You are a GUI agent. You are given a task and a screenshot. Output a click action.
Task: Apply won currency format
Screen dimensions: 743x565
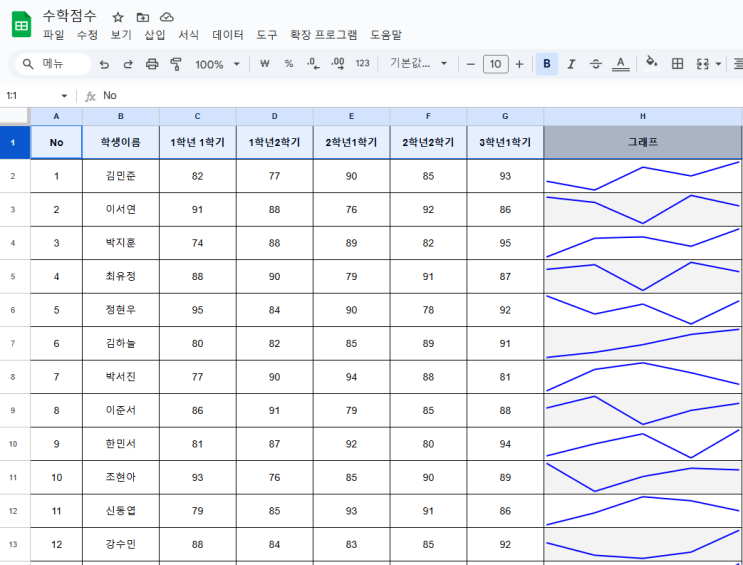tap(265, 64)
